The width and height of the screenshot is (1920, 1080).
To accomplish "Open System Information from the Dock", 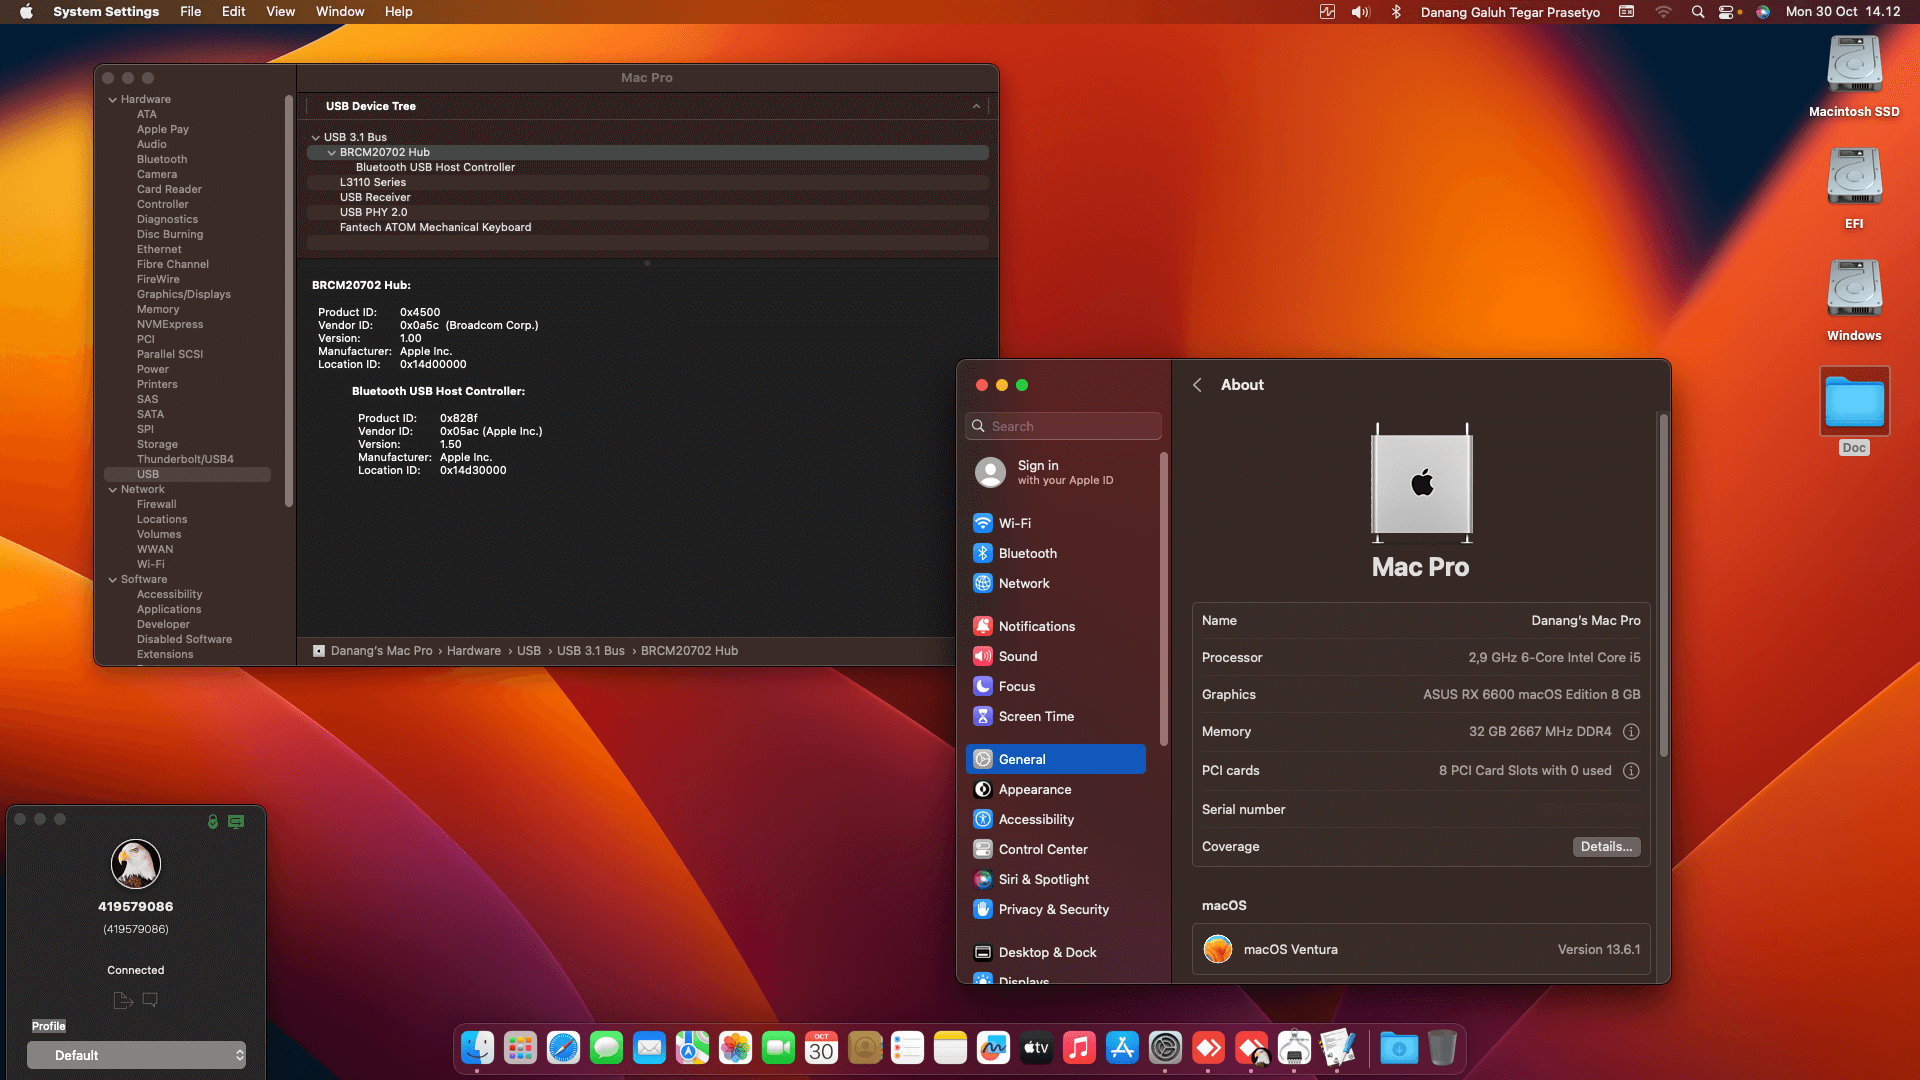I will pyautogui.click(x=1294, y=1048).
